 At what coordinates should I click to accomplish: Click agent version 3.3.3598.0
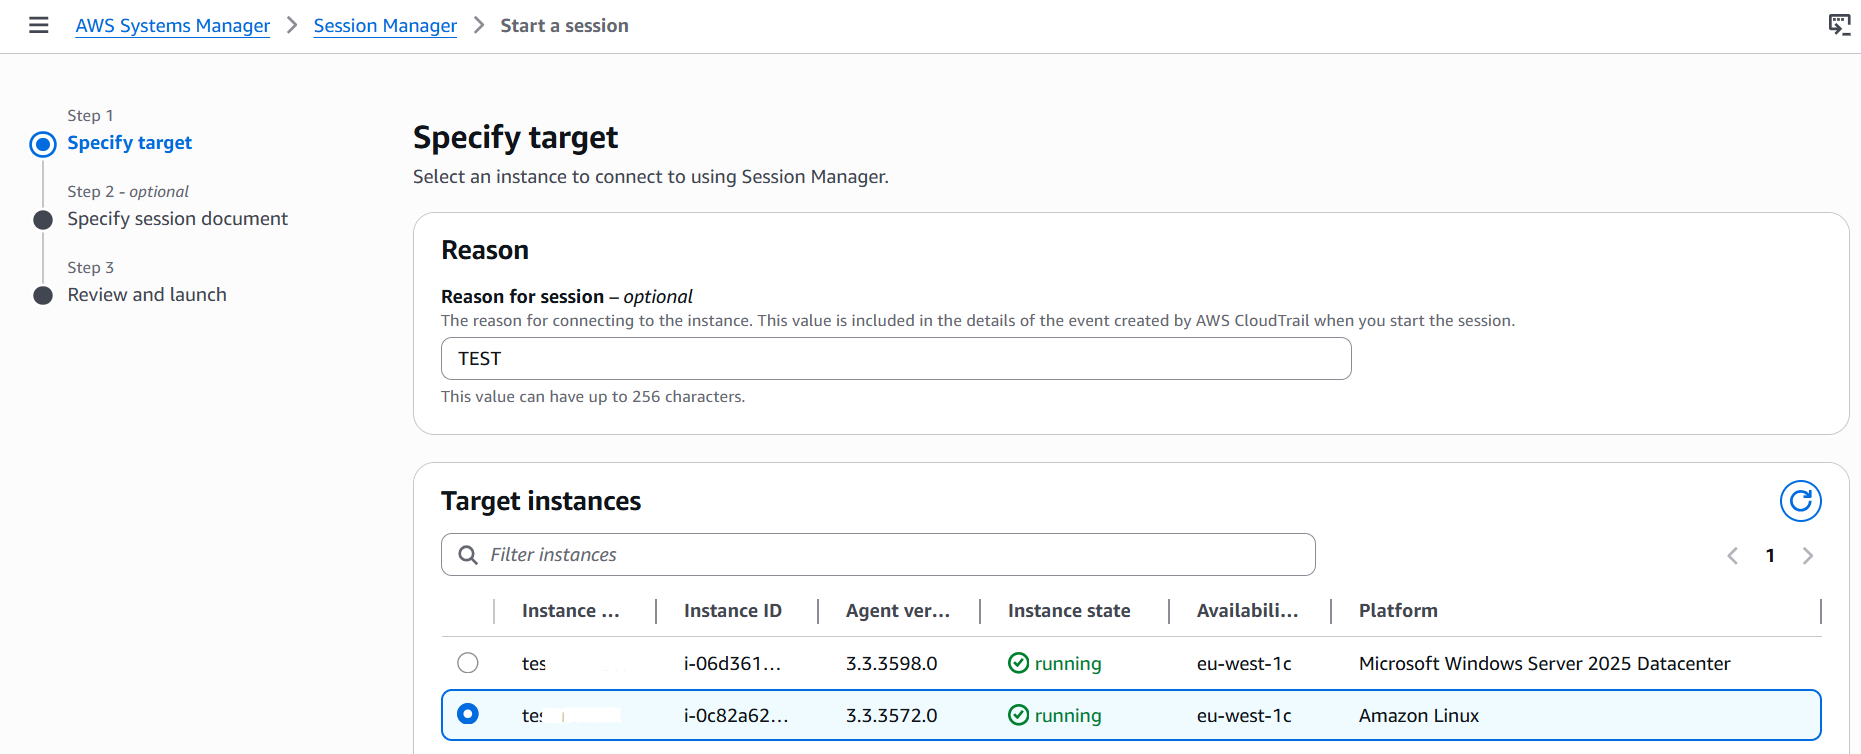click(892, 664)
